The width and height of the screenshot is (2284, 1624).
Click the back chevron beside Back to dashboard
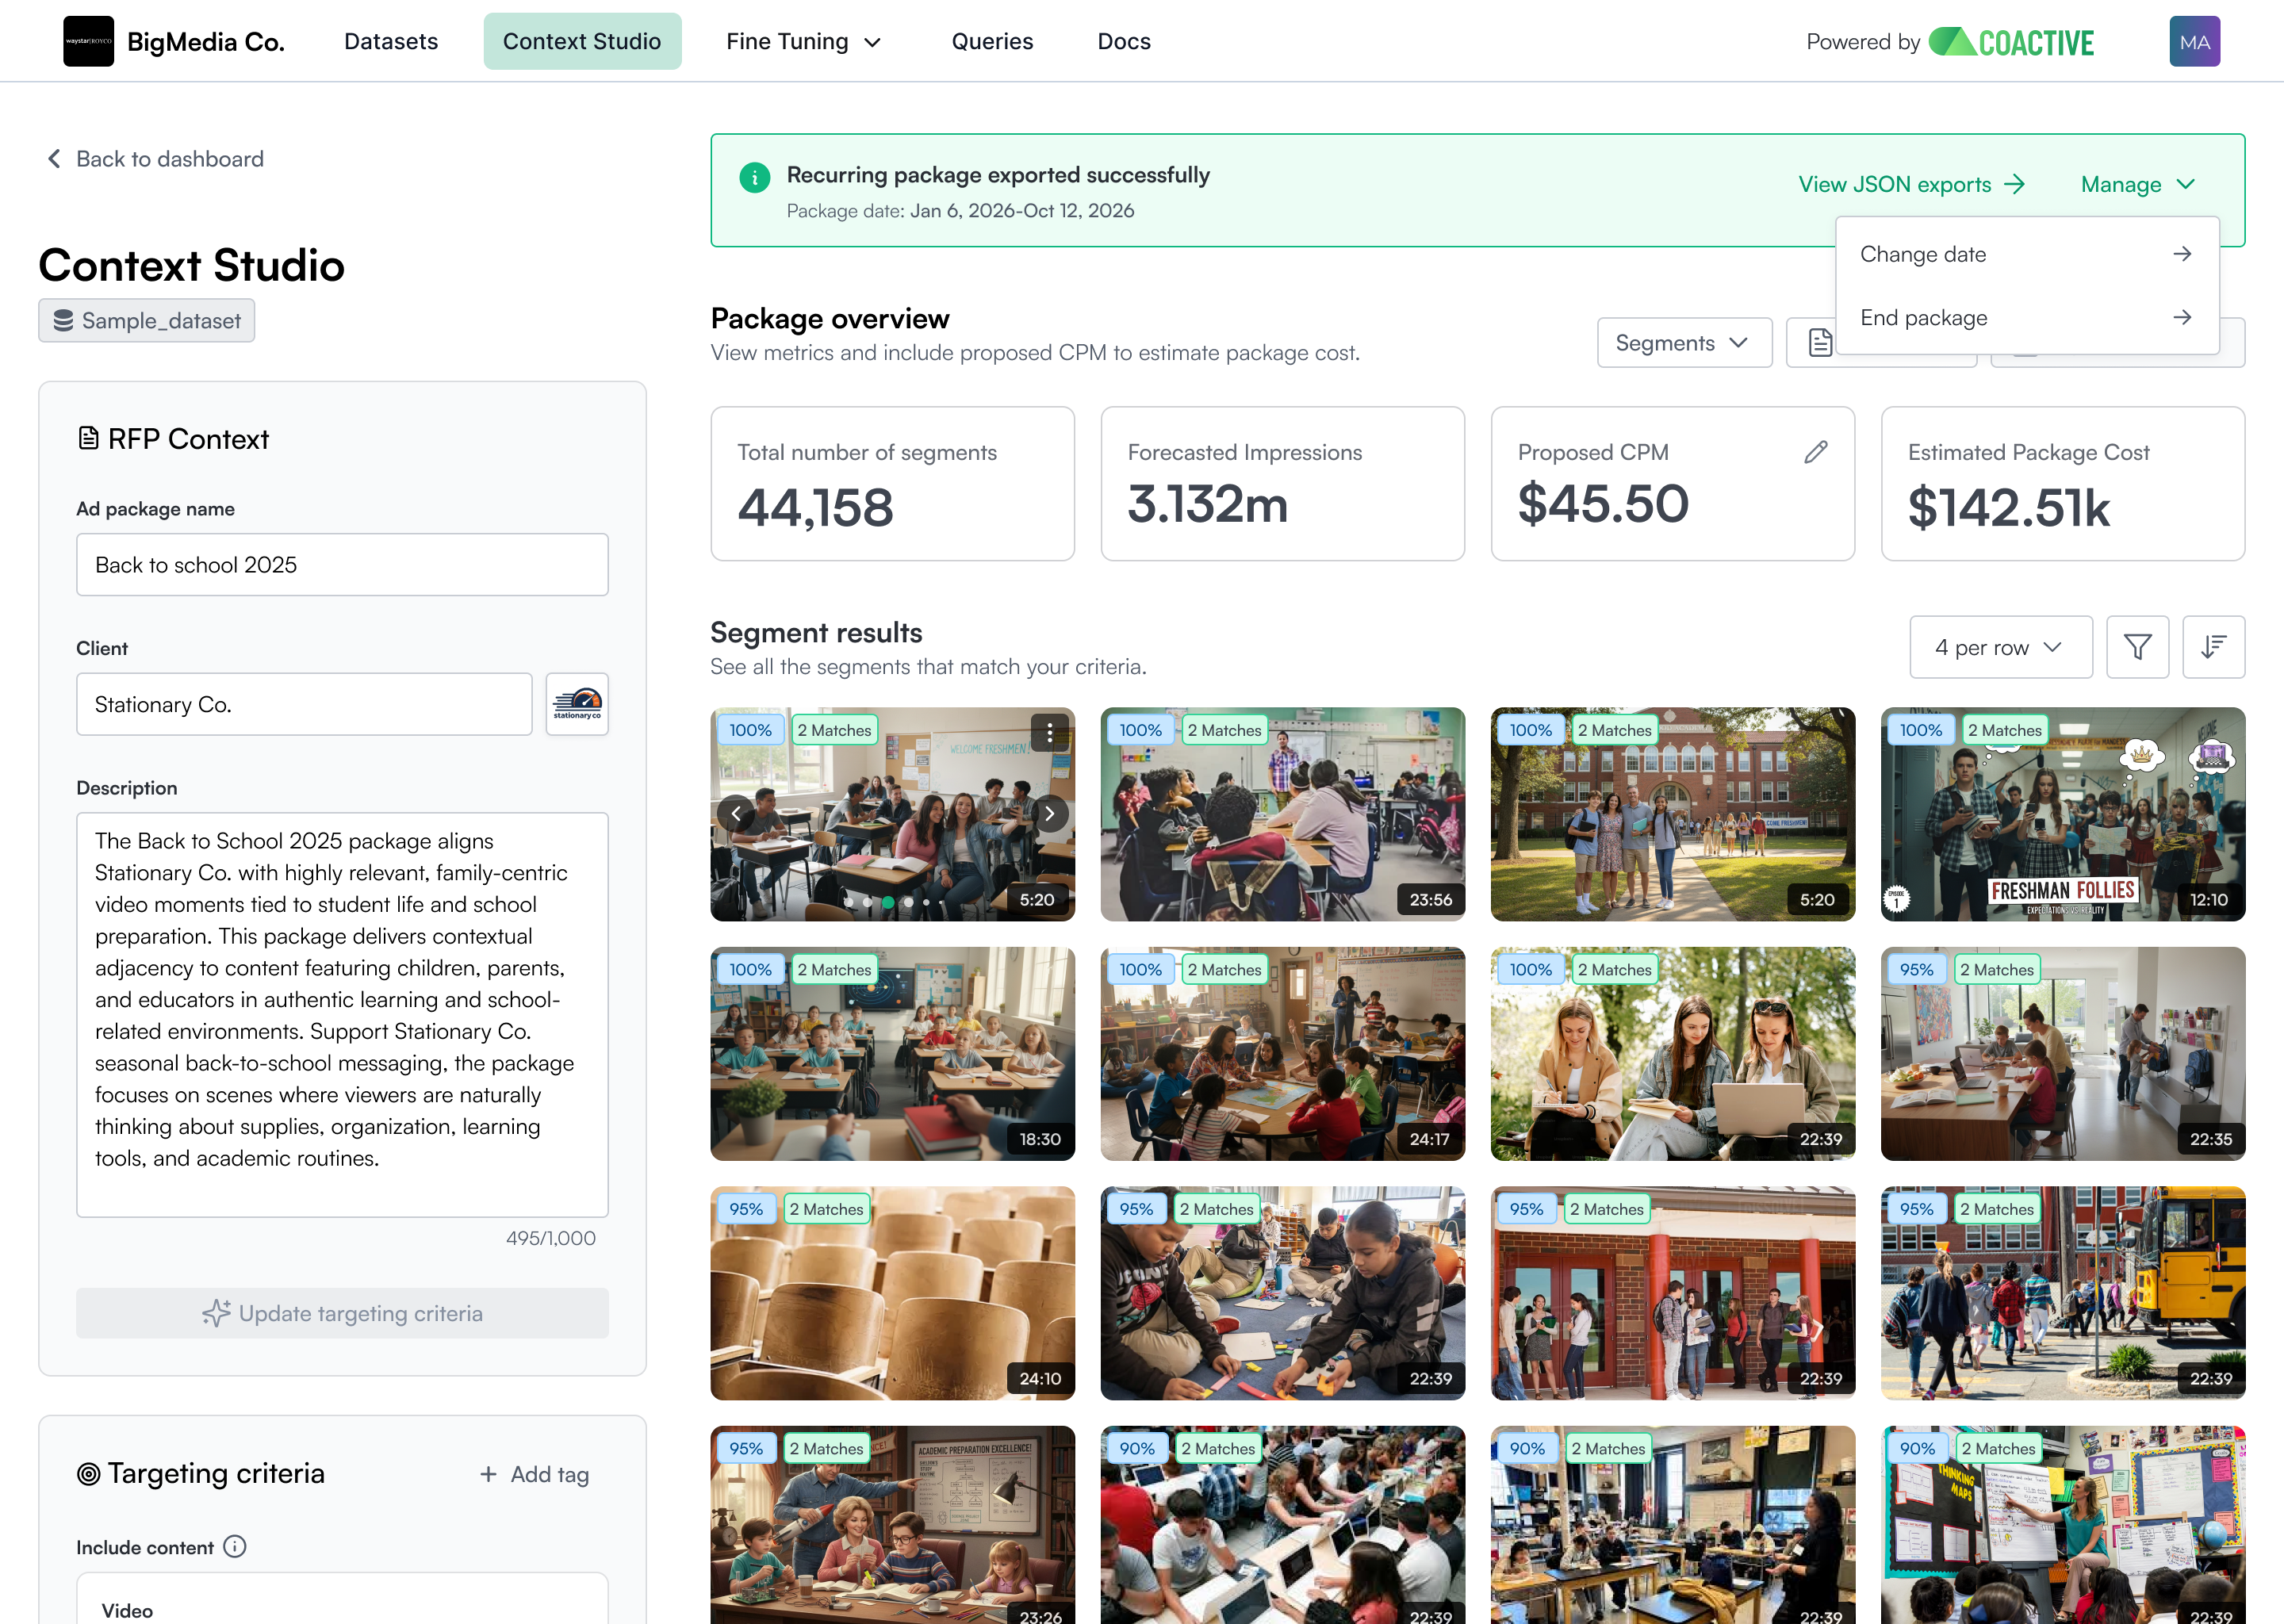54,159
